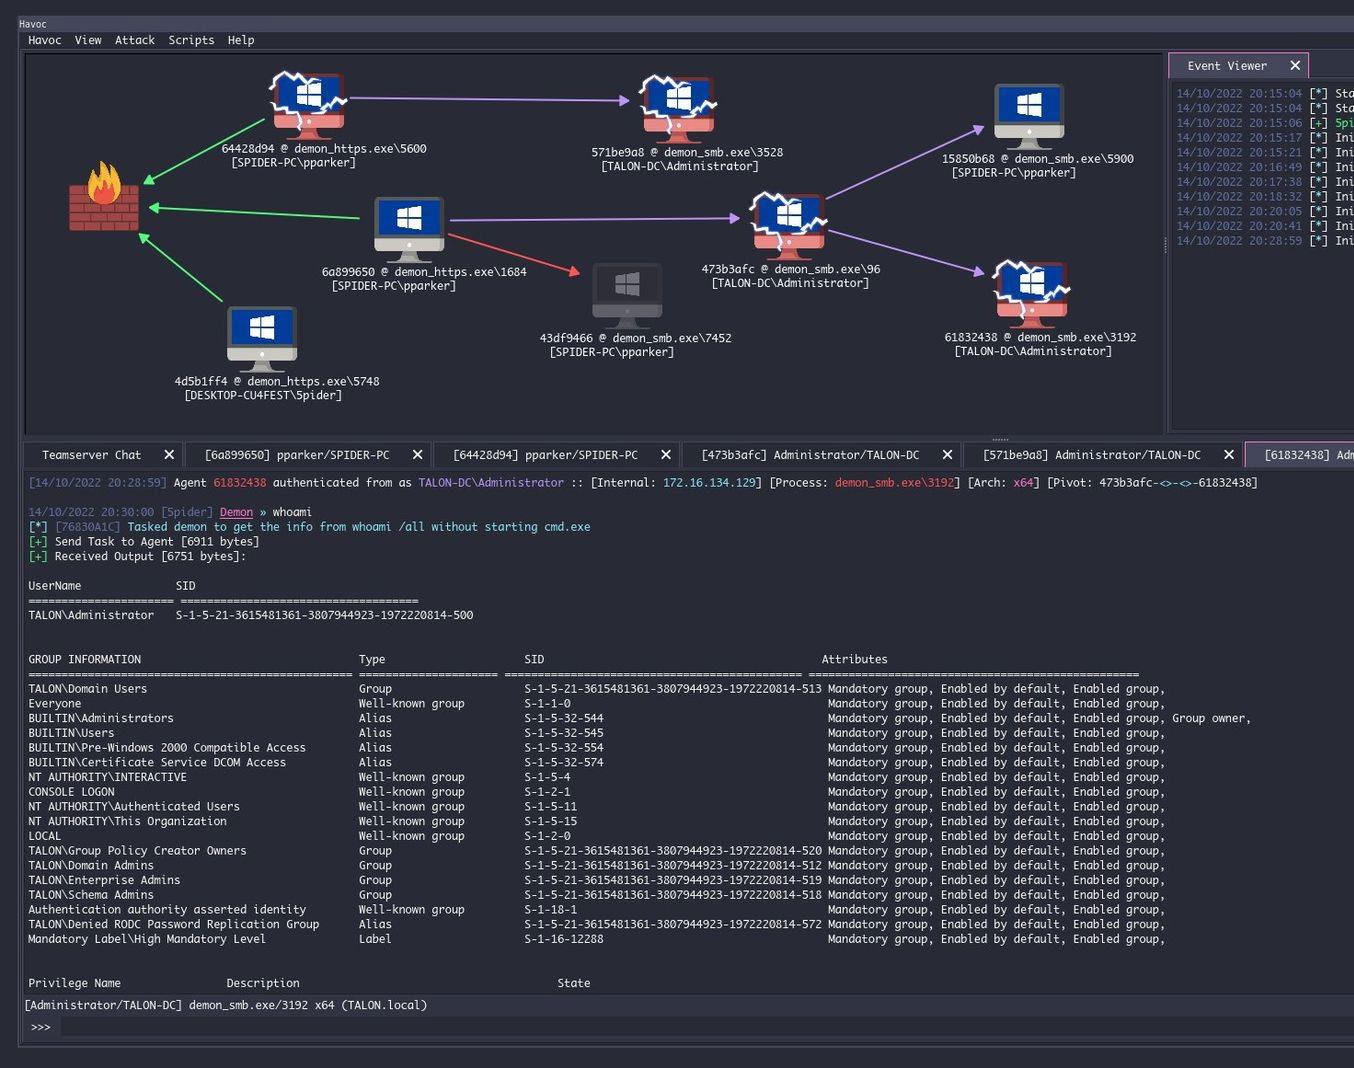The height and width of the screenshot is (1068, 1354).
Task: Click the underlined Demon link in console
Action: (236, 512)
